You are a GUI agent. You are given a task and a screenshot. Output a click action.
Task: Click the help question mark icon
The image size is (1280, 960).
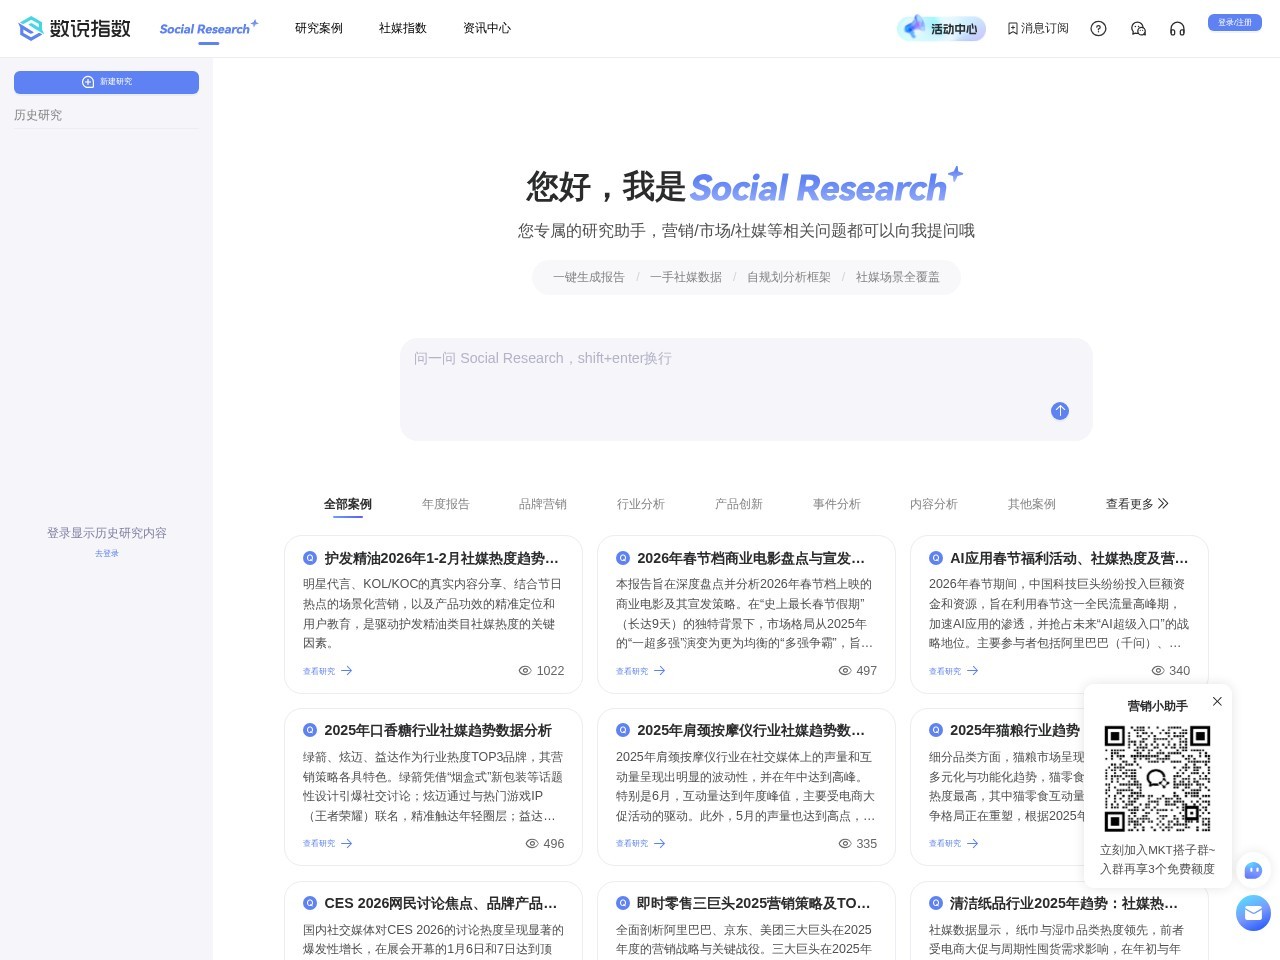coord(1098,28)
